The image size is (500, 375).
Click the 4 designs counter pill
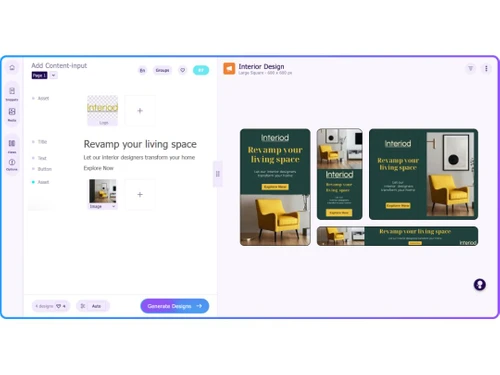point(51,306)
